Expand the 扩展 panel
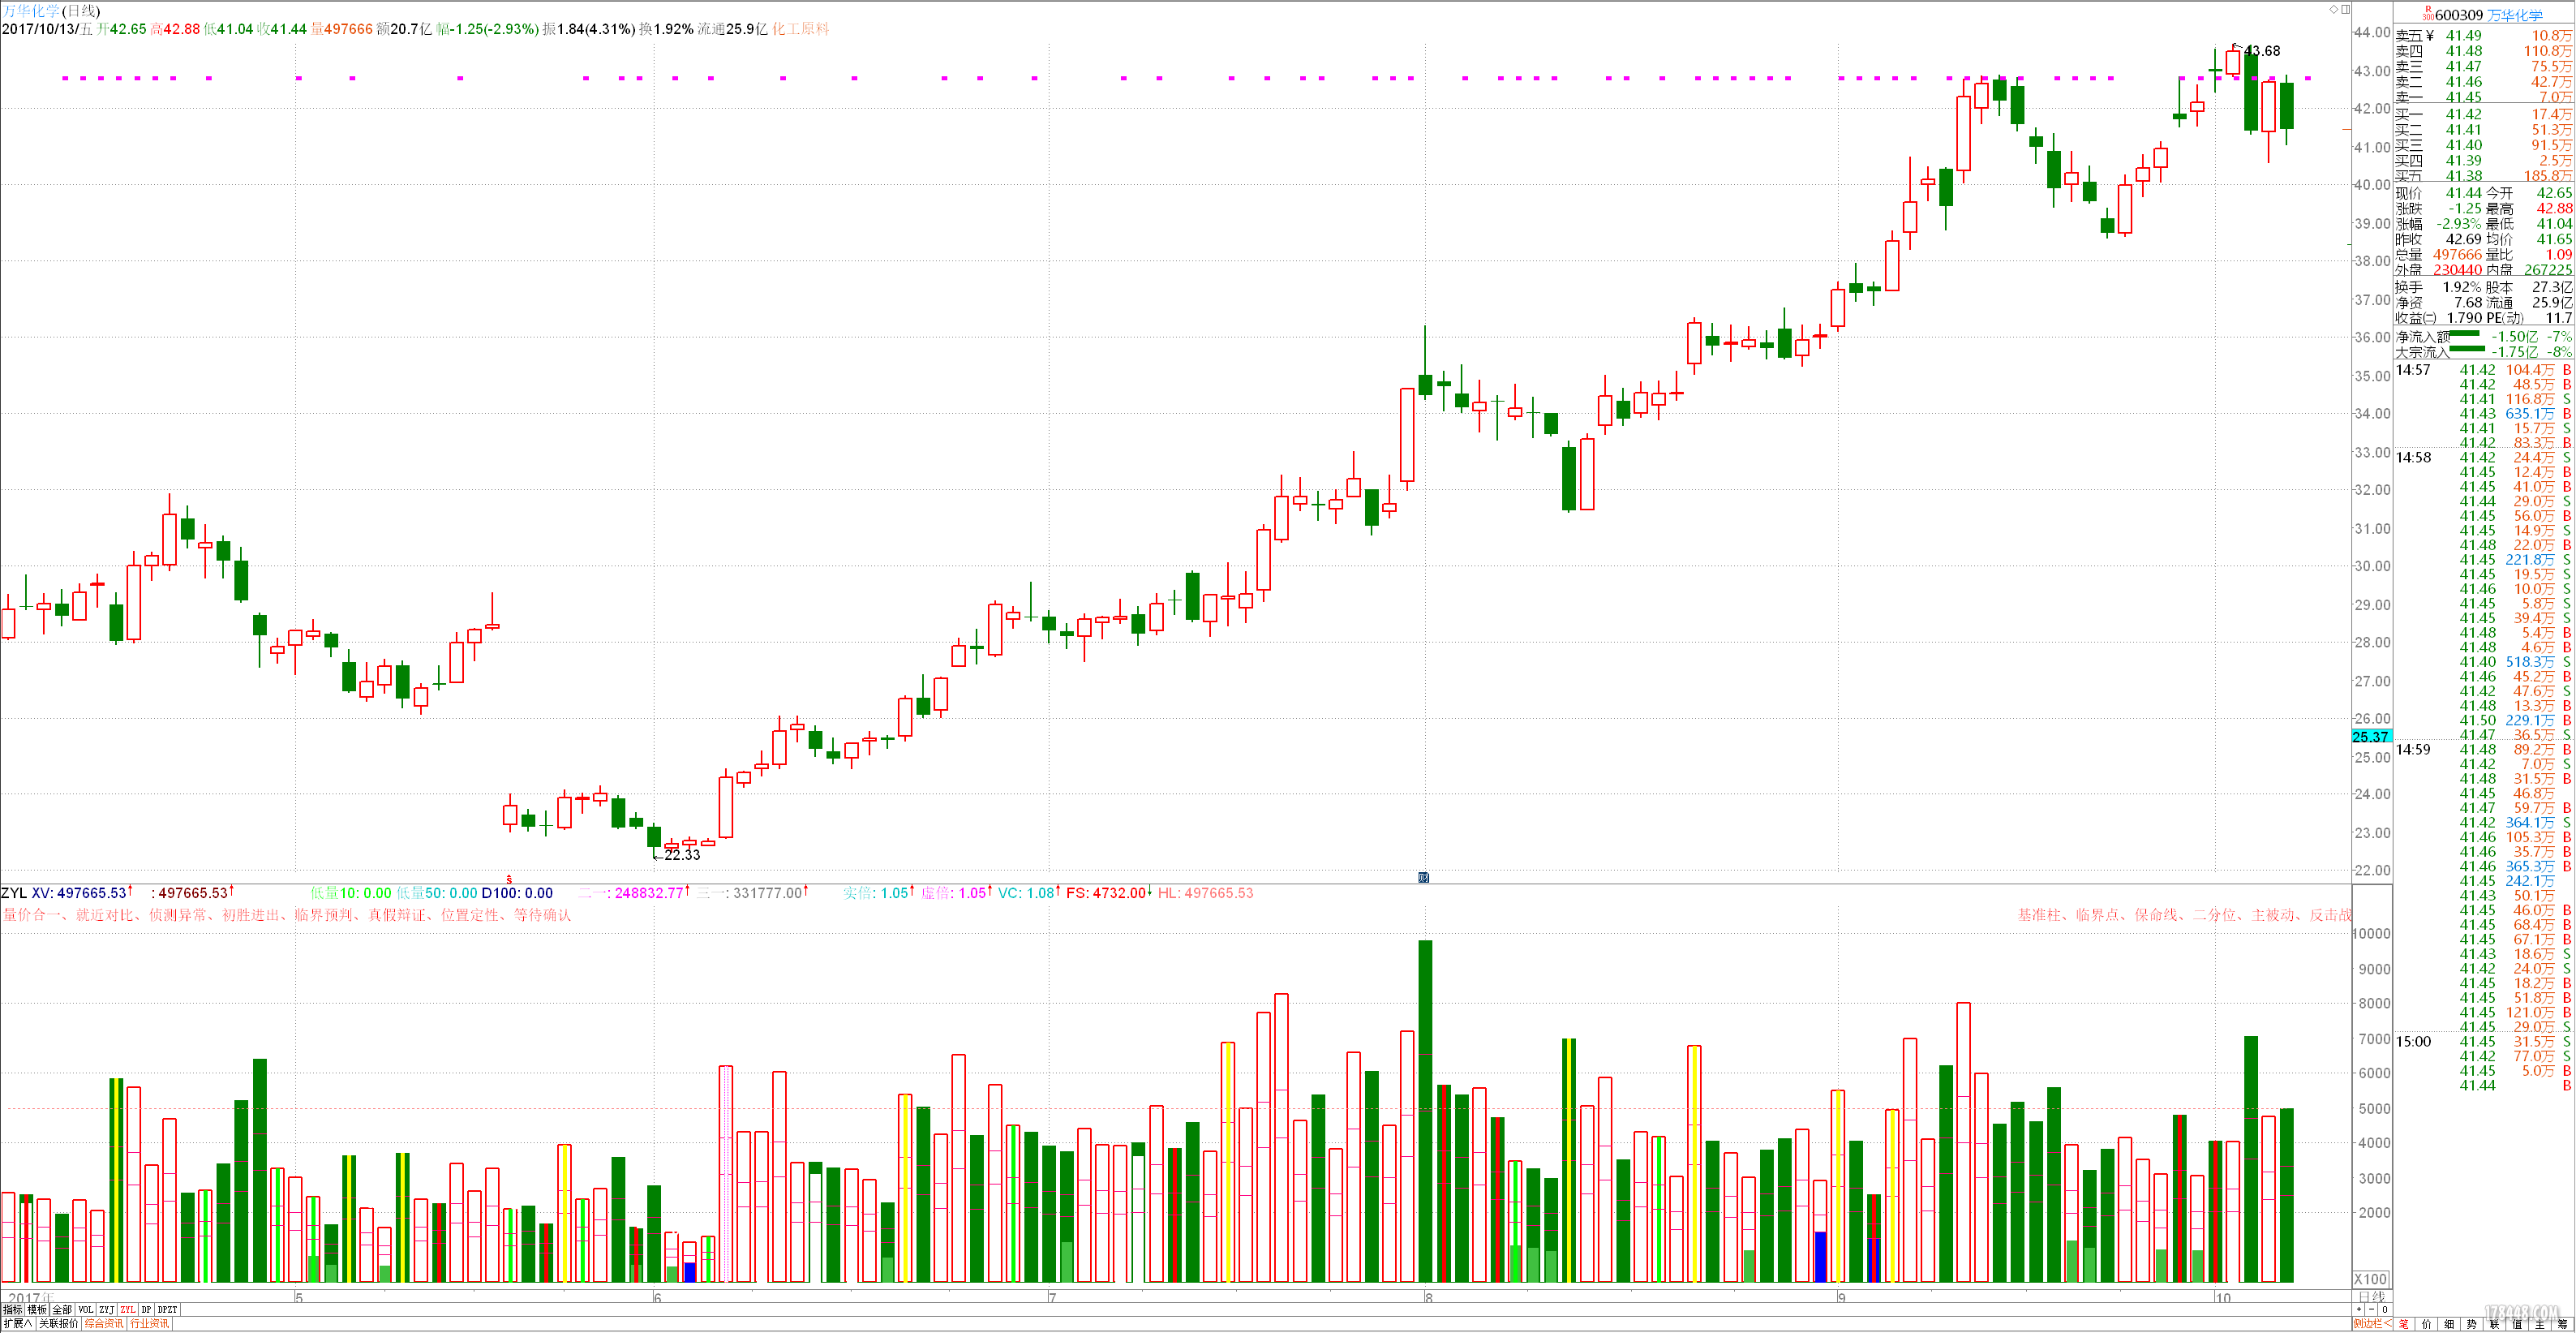This screenshot has height=1333, width=2576. 18,1323
